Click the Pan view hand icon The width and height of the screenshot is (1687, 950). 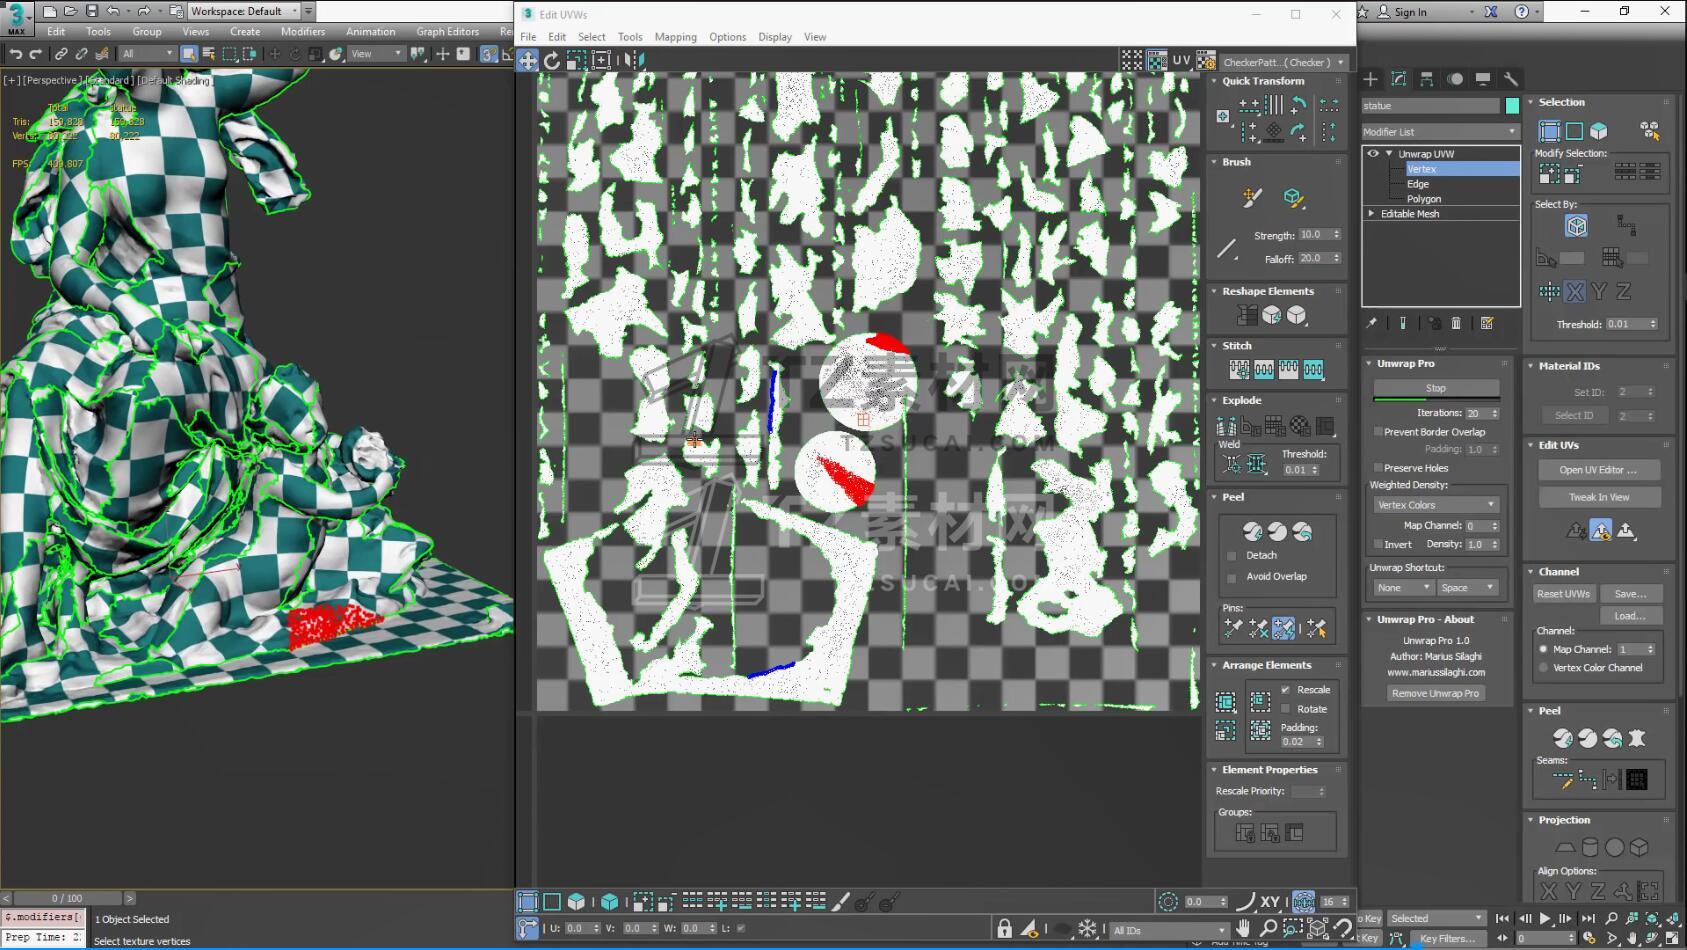(x=1243, y=929)
